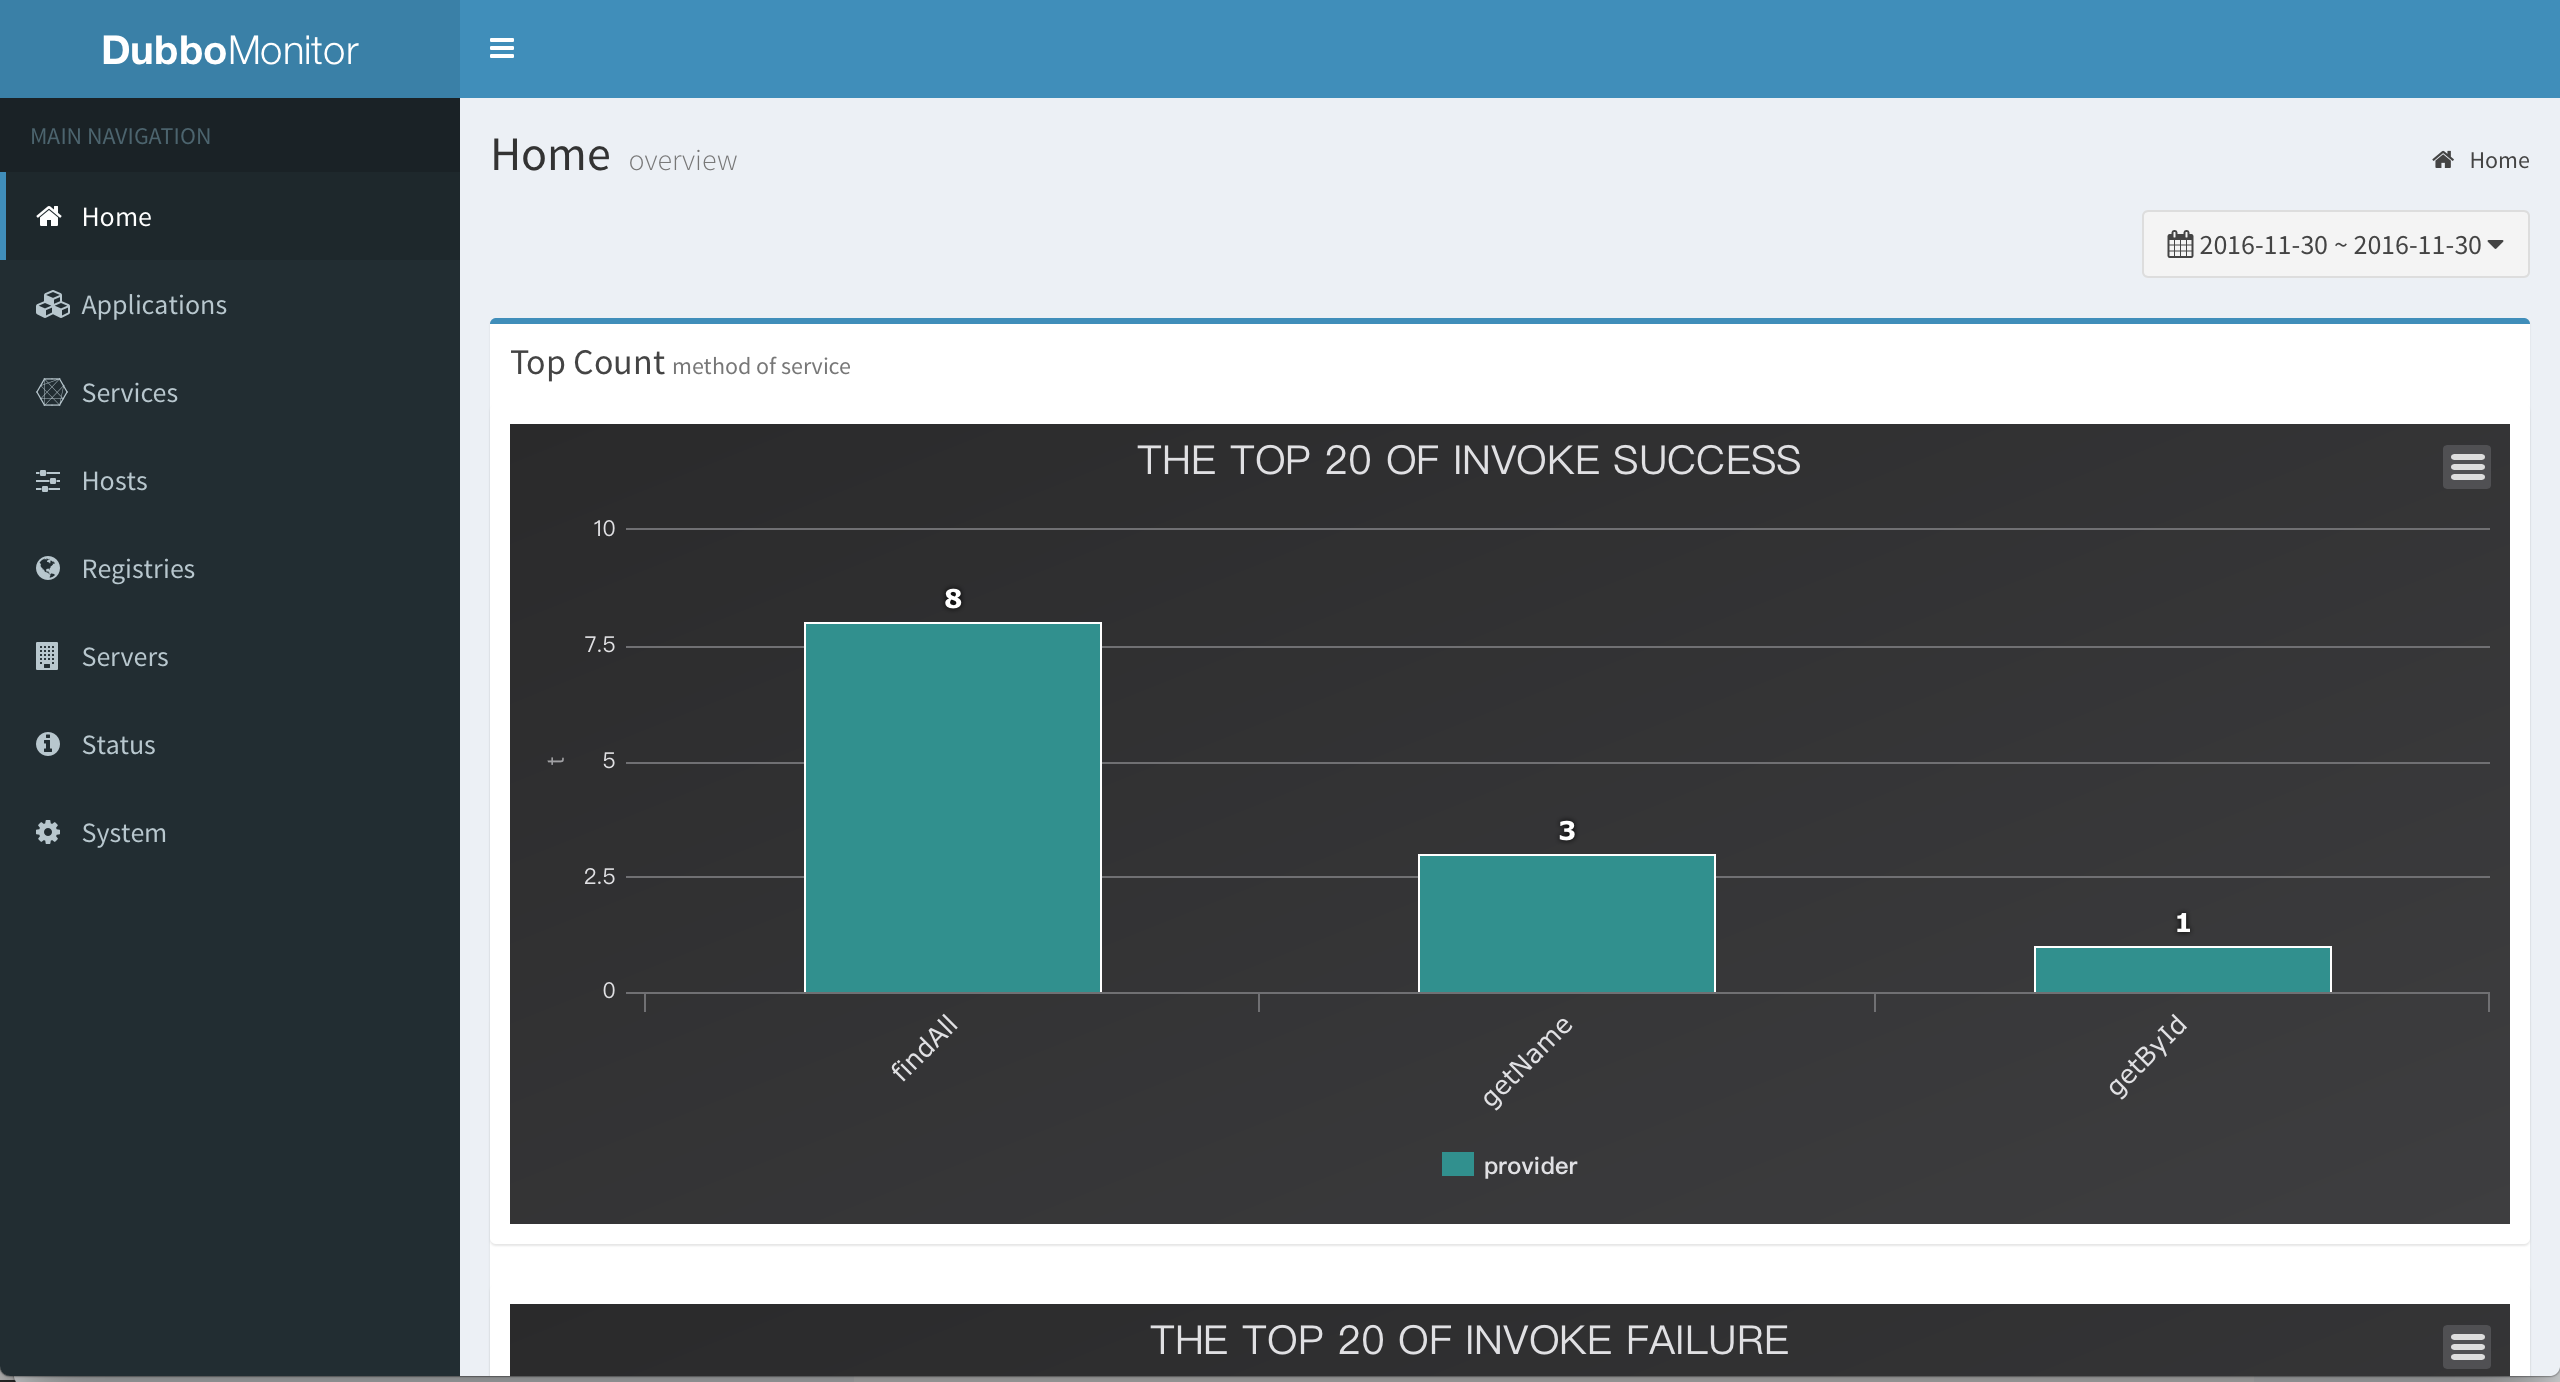Click the Home icon in the sidebar
Image resolution: width=2560 pixels, height=1382 pixels.
pos(49,216)
